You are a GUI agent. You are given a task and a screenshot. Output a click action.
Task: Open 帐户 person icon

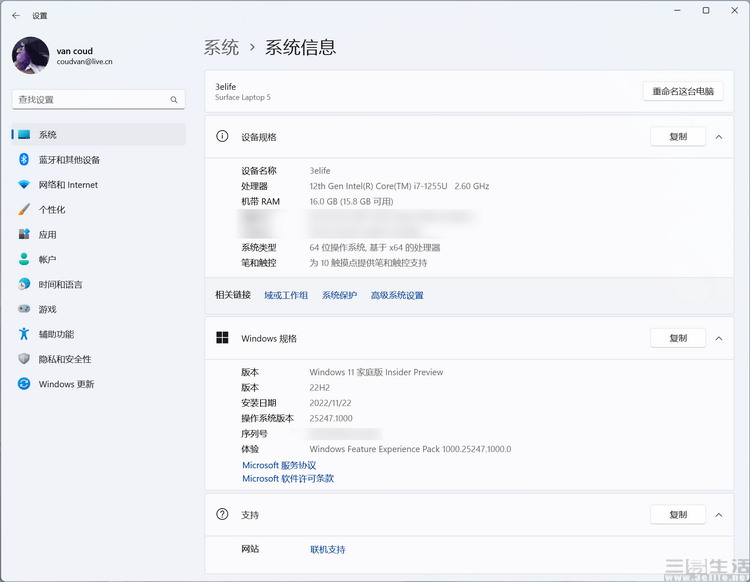pos(24,259)
